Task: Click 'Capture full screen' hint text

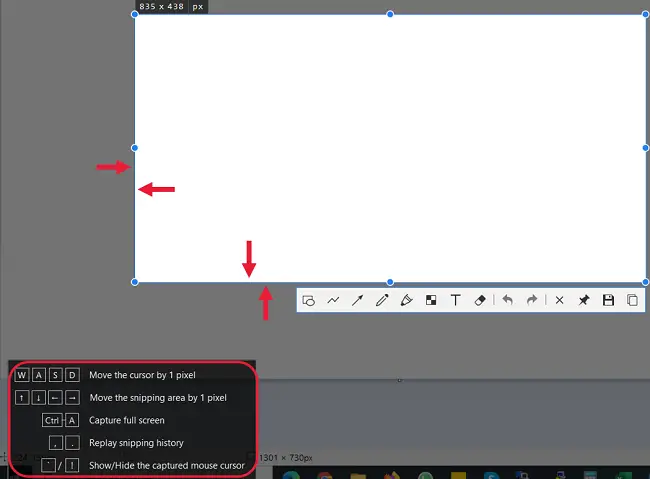Action: click(127, 420)
